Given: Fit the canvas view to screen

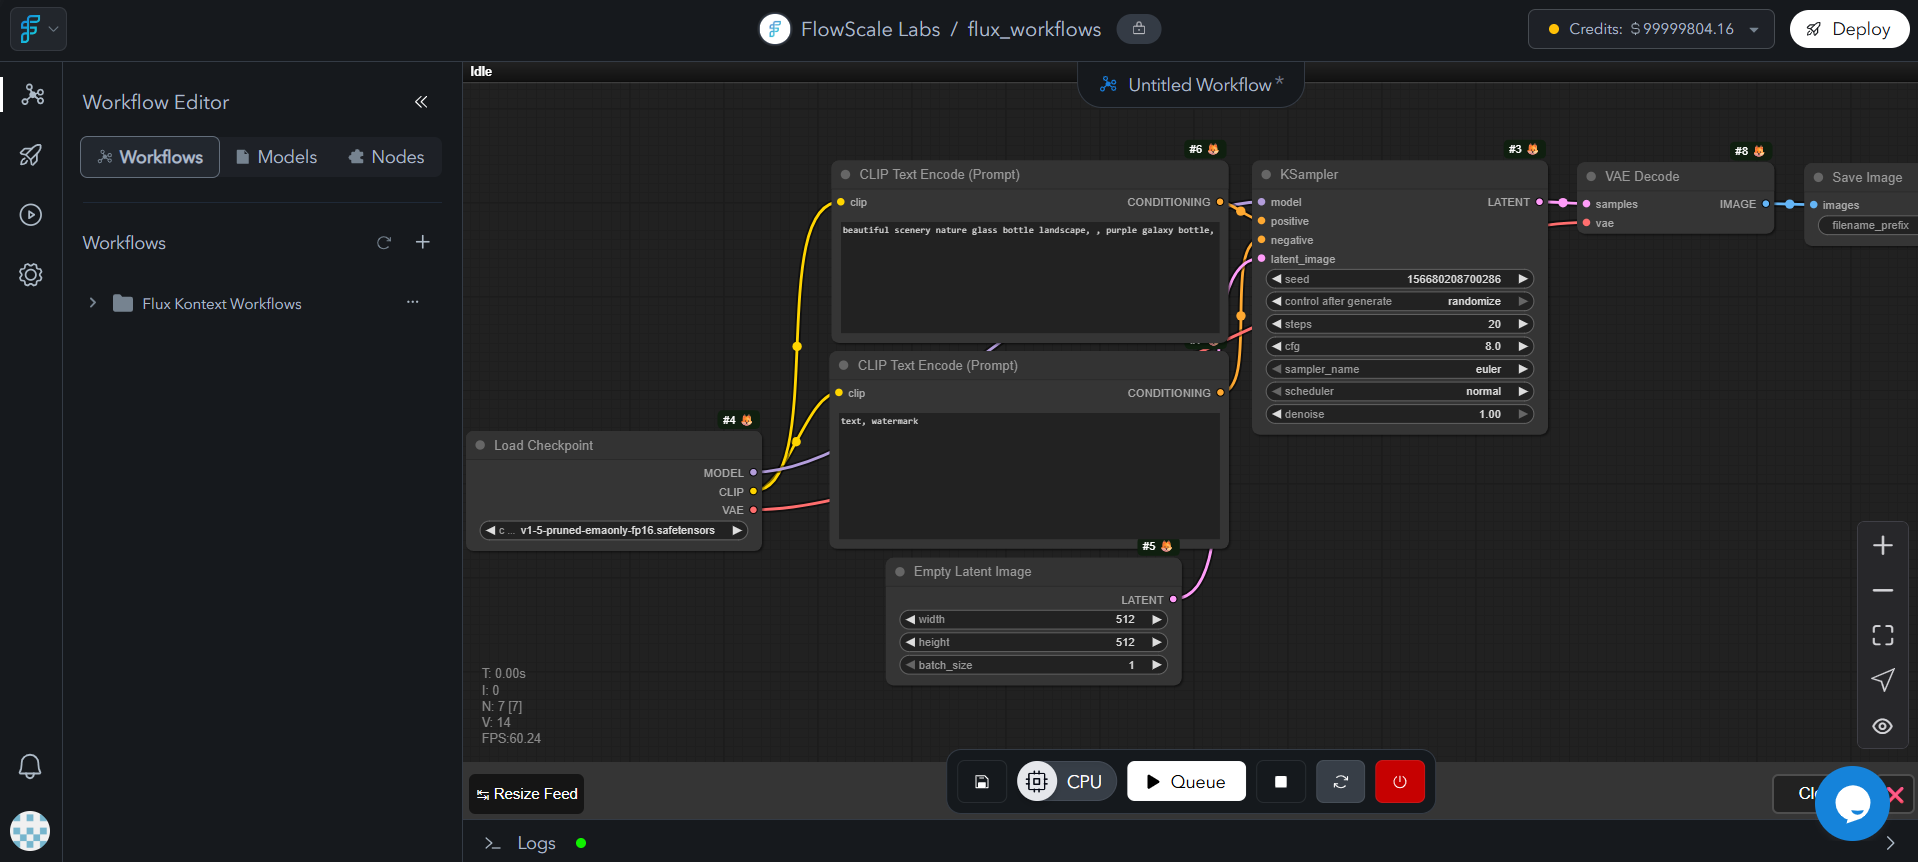Looking at the screenshot, I should pos(1882,635).
